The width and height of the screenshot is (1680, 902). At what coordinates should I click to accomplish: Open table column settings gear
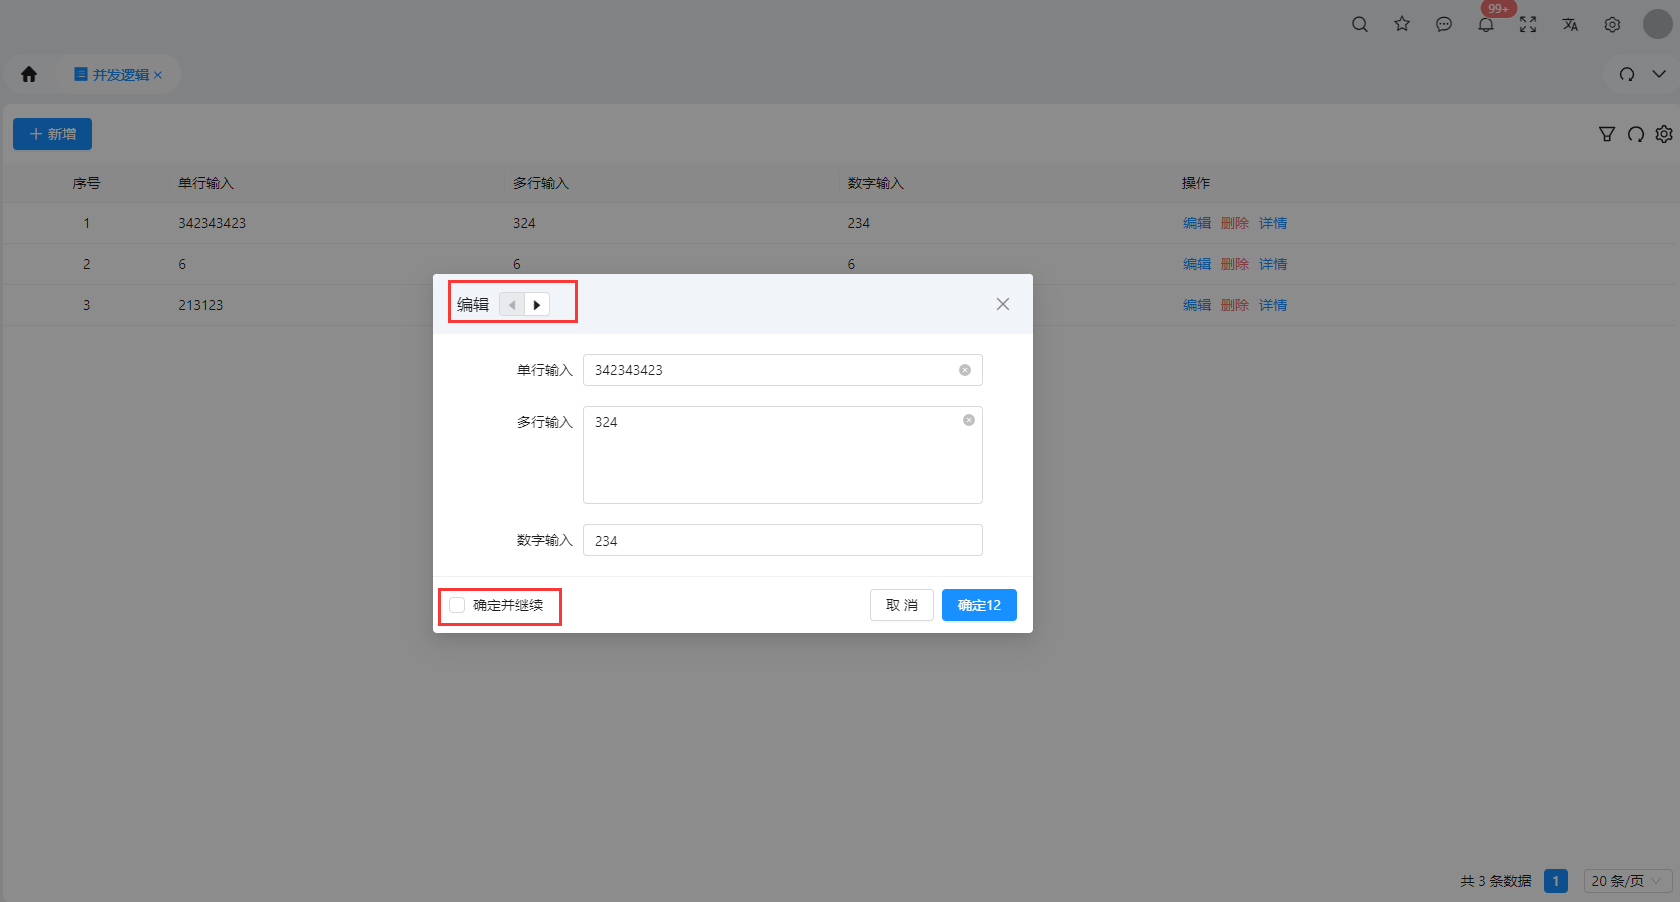point(1664,134)
